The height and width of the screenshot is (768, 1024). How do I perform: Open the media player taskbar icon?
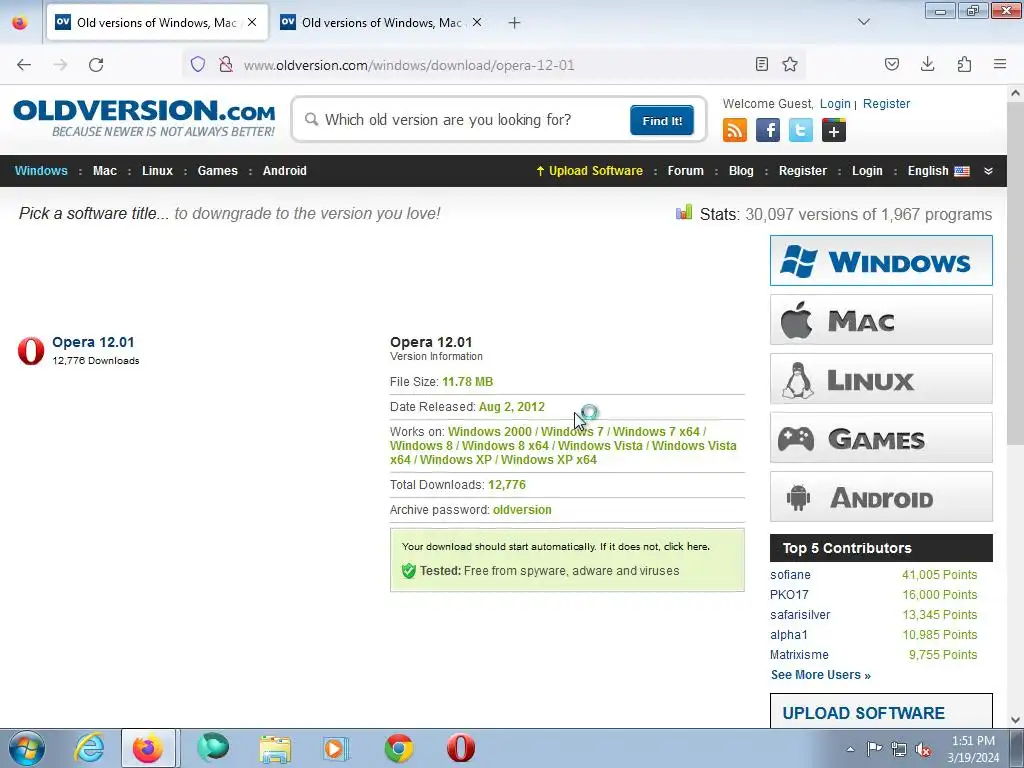point(336,748)
